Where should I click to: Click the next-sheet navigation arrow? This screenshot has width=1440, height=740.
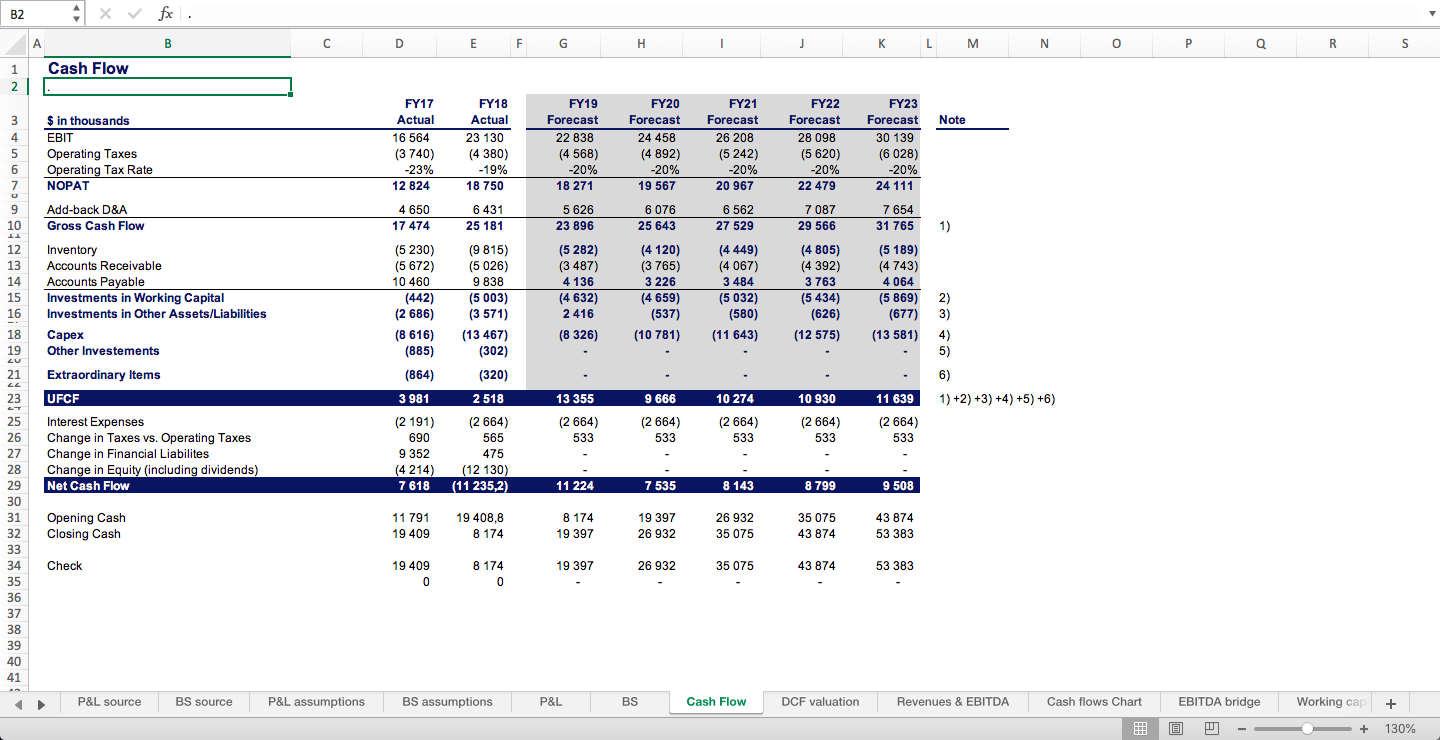41,704
